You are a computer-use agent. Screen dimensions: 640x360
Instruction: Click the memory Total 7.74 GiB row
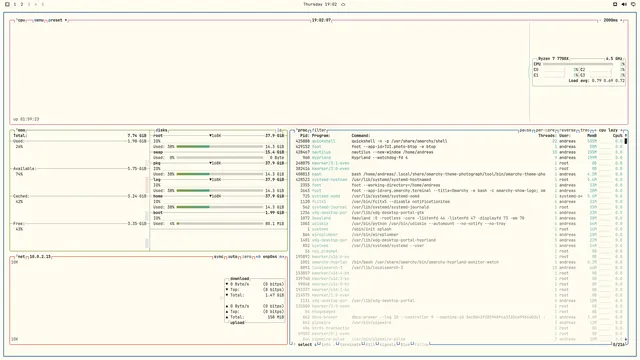click(x=80, y=136)
